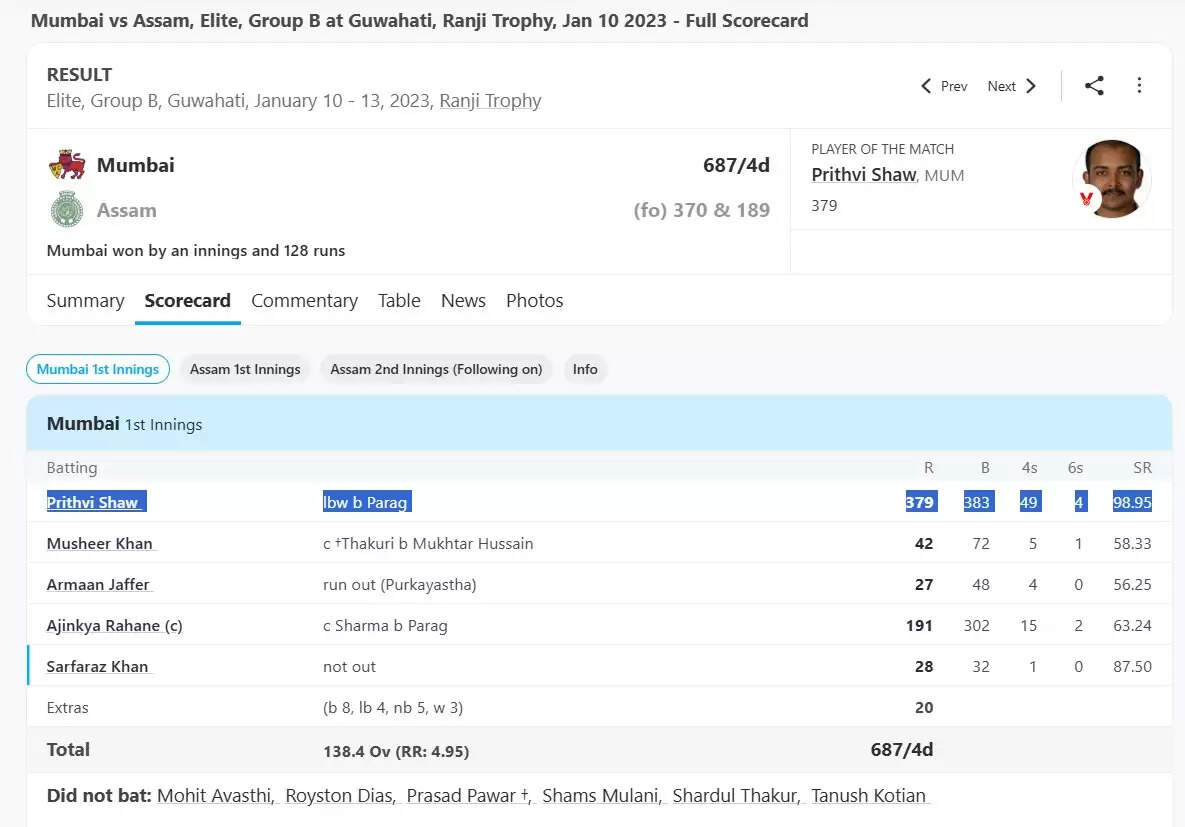The height and width of the screenshot is (827, 1185).
Task: Click the share icon
Action: (1094, 85)
